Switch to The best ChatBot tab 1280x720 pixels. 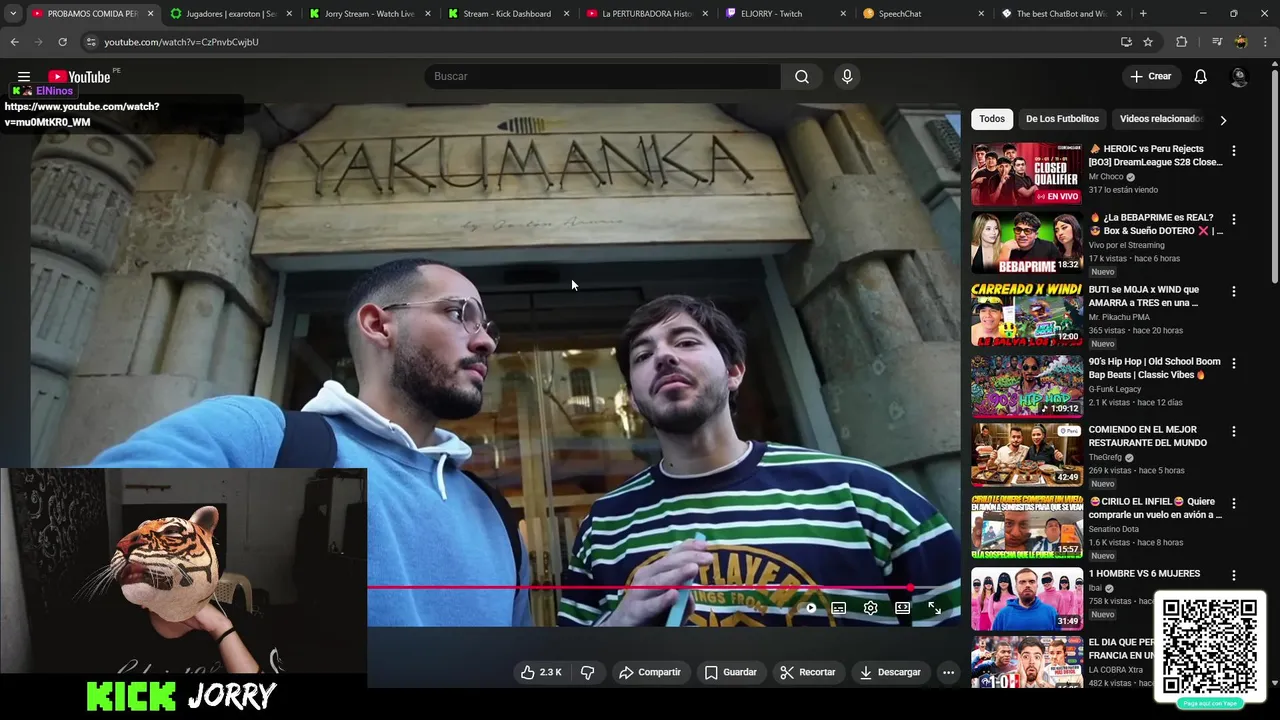pyautogui.click(x=1061, y=14)
